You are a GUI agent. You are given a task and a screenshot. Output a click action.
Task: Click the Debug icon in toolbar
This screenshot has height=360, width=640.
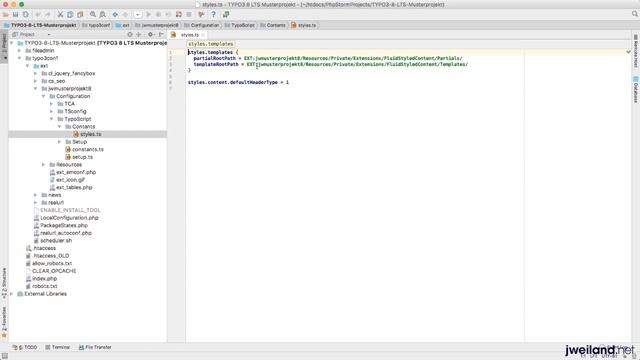158,14
